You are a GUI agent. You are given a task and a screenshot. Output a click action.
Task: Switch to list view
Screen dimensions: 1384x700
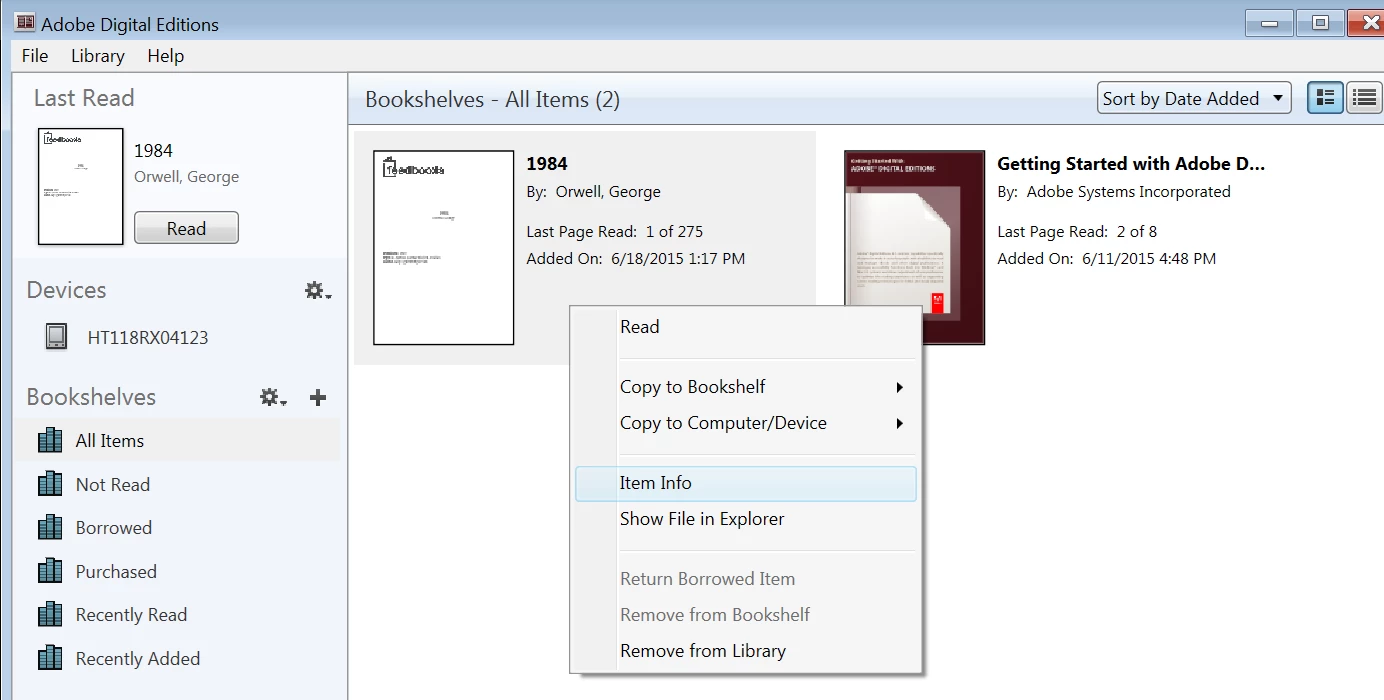click(1364, 98)
